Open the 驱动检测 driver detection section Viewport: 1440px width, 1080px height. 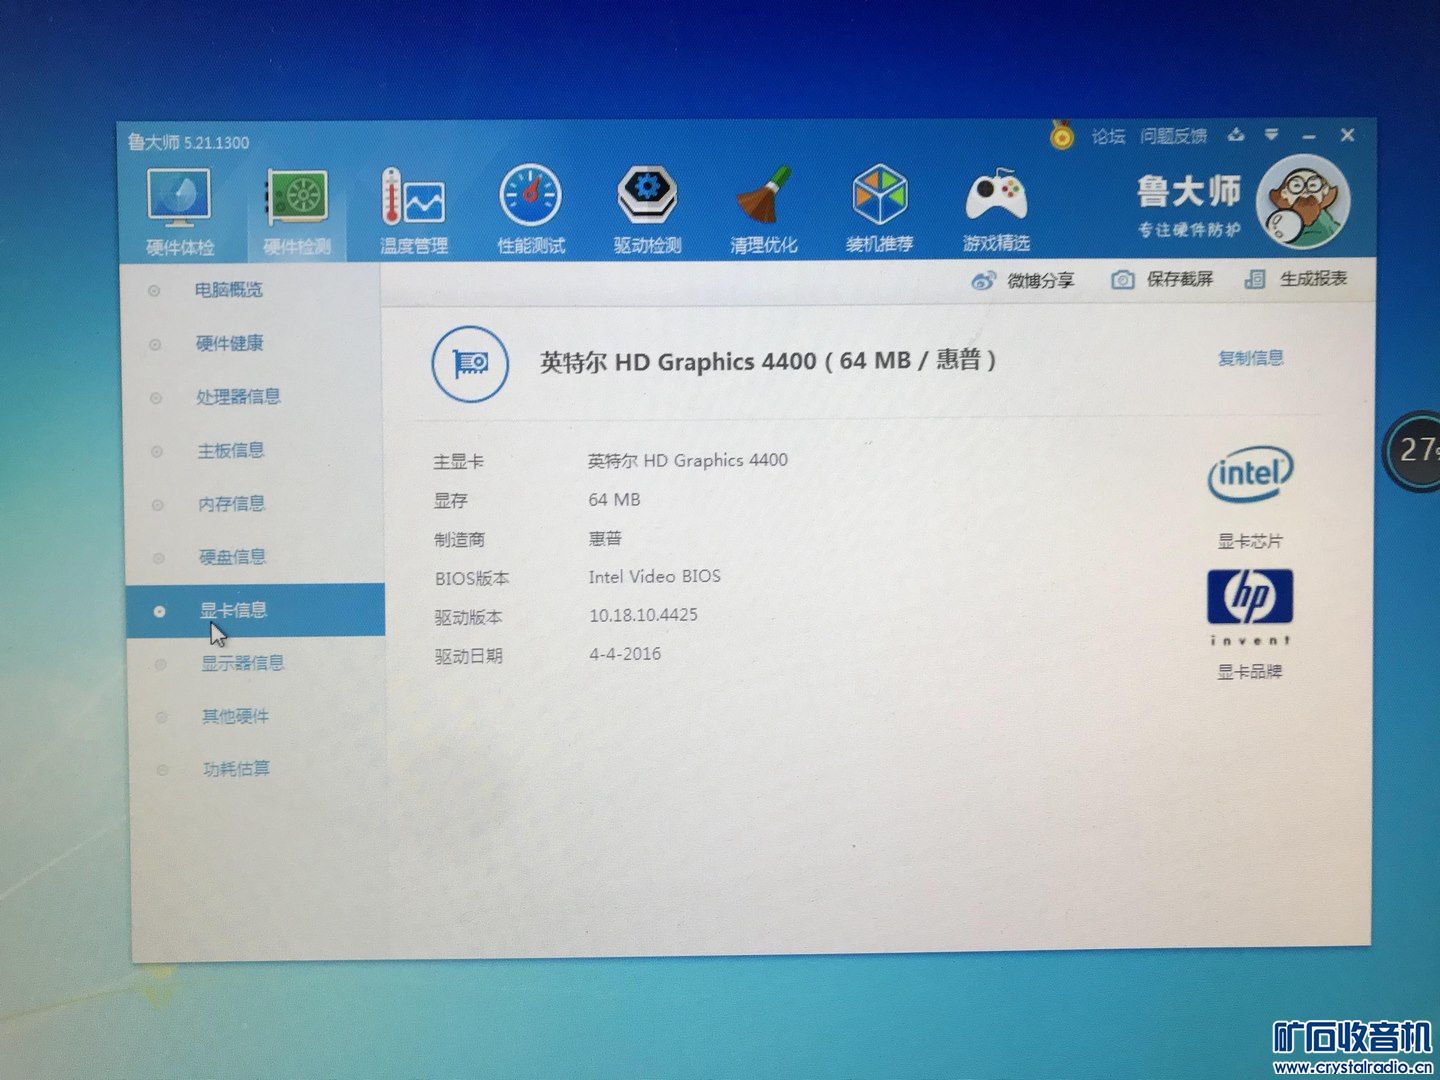pyautogui.click(x=647, y=209)
